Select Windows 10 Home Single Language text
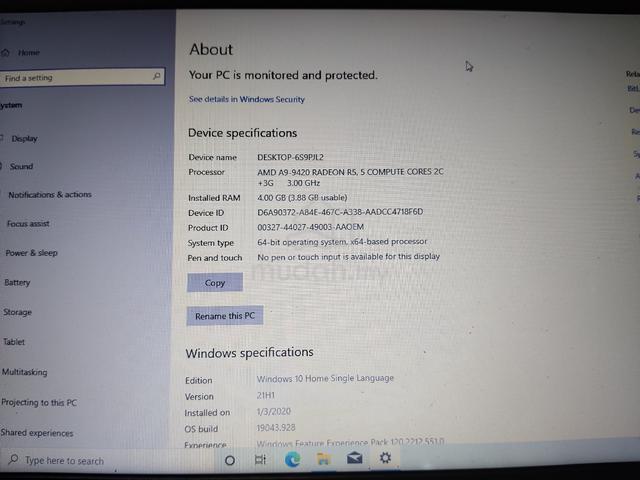The image size is (640, 480). [325, 378]
